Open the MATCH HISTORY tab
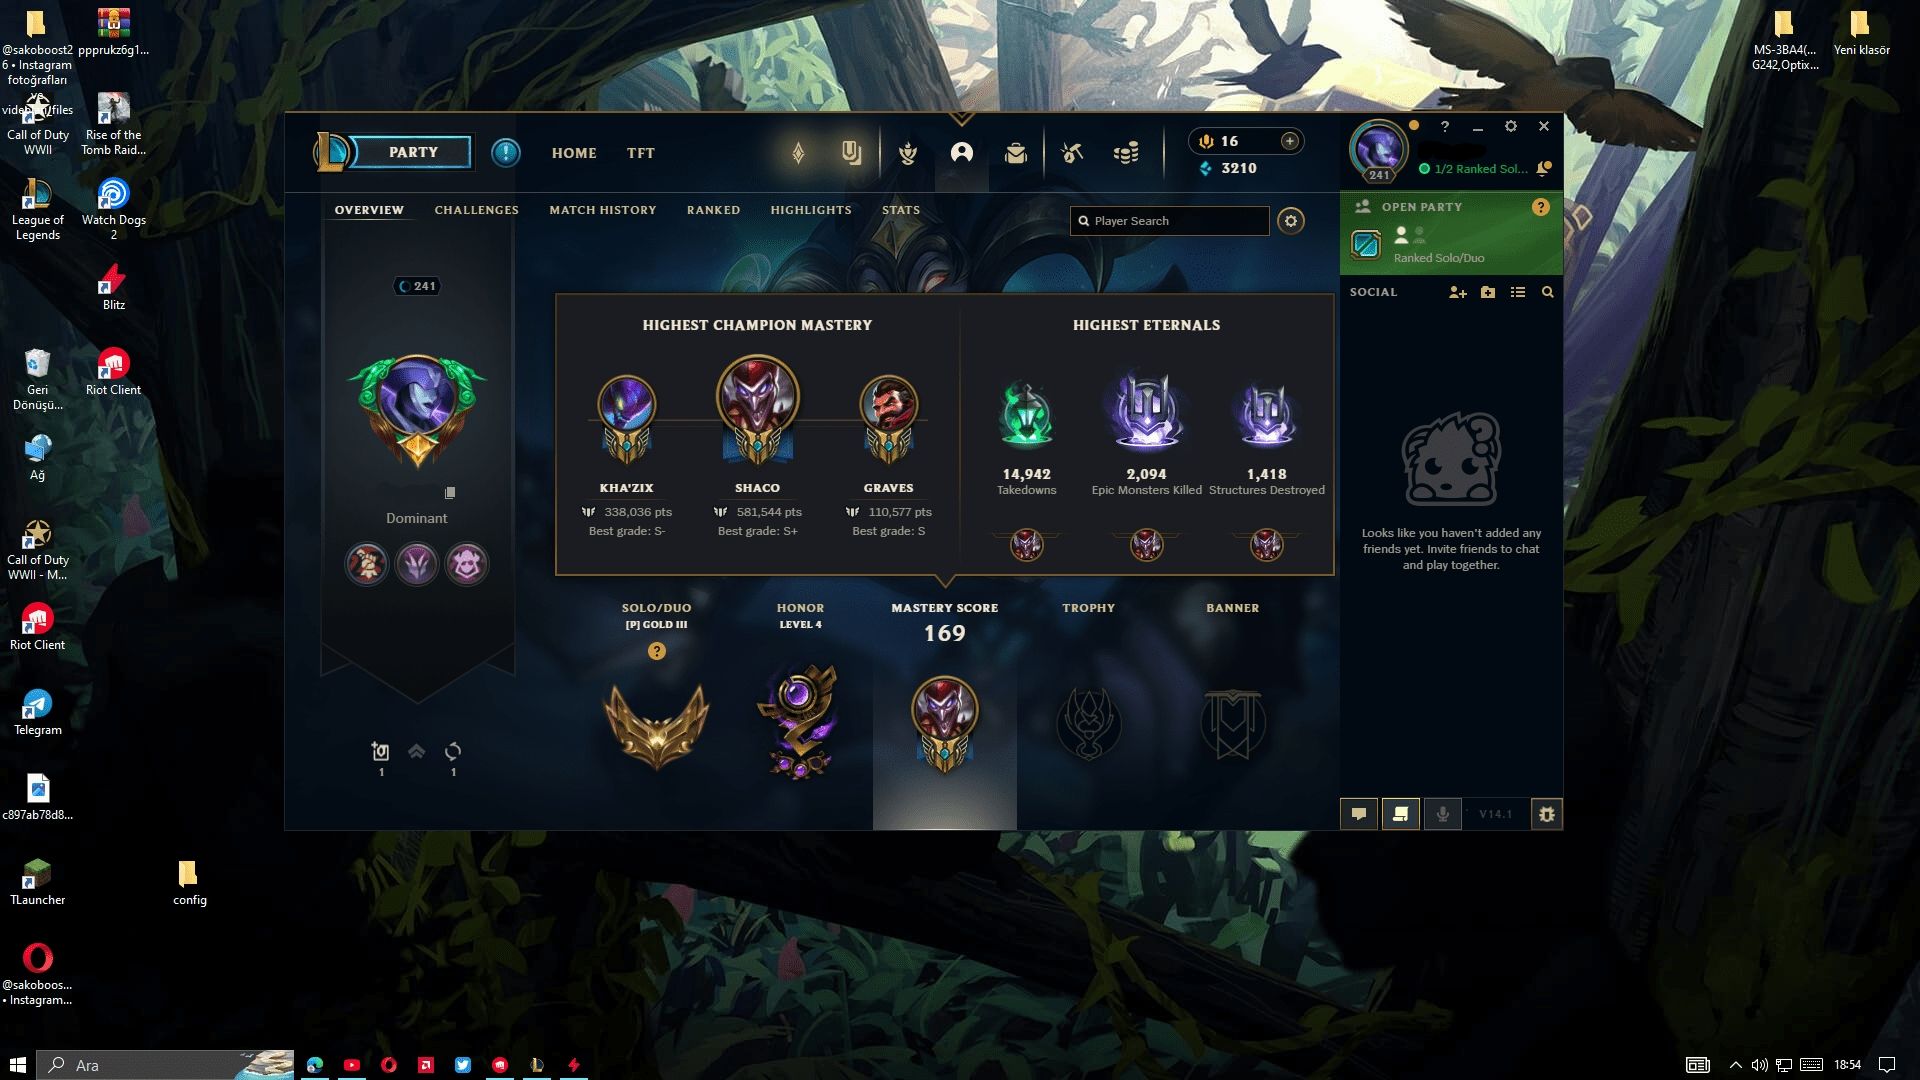 coord(603,210)
